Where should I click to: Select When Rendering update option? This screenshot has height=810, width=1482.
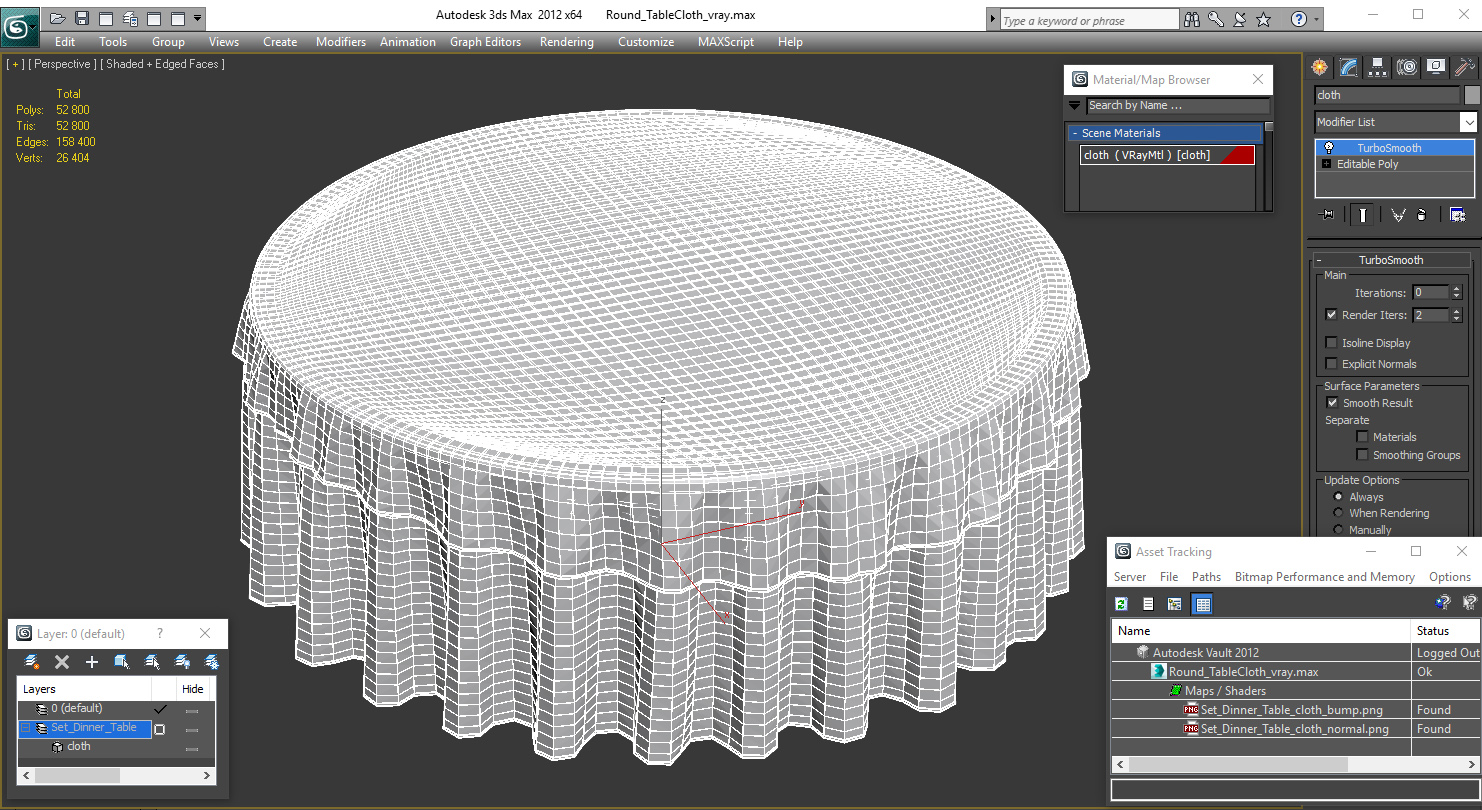pos(1338,513)
